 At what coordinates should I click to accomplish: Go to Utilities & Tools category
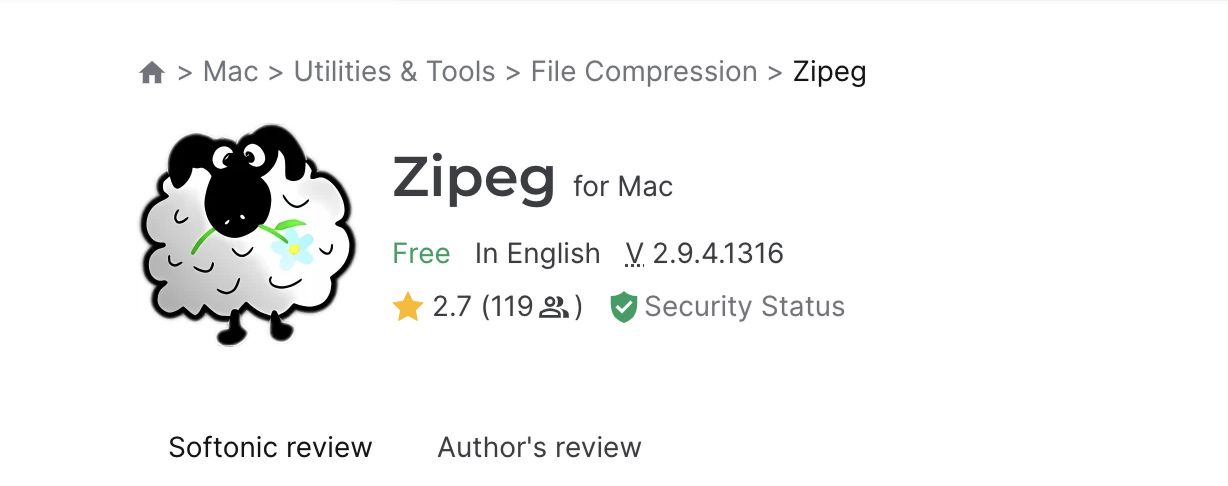pyautogui.click(x=394, y=72)
